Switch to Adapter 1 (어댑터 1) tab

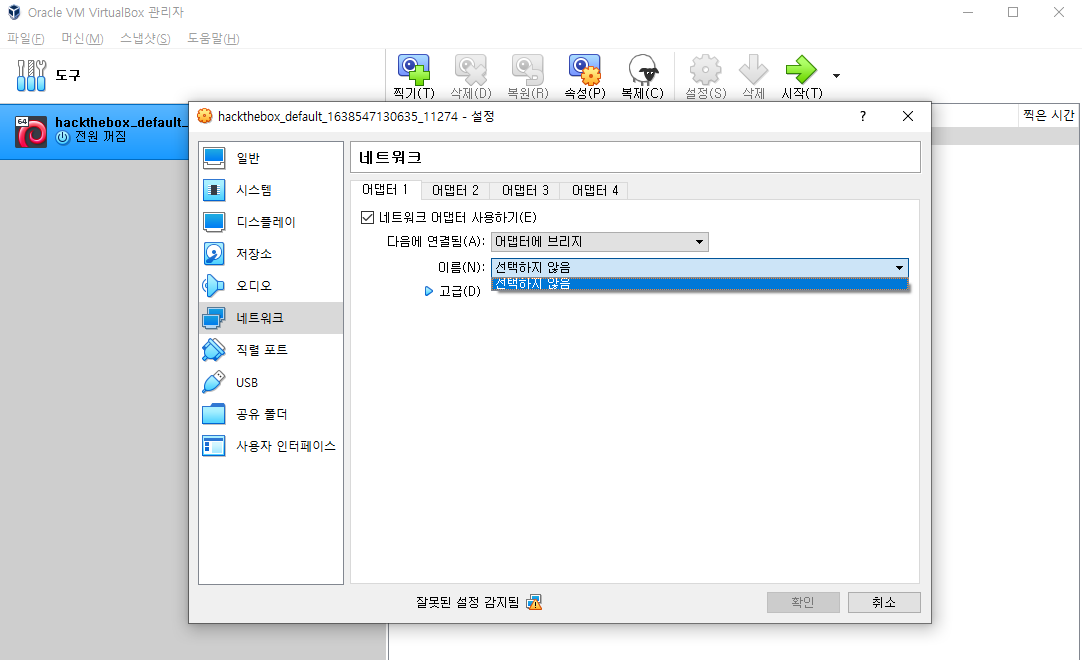coord(385,189)
